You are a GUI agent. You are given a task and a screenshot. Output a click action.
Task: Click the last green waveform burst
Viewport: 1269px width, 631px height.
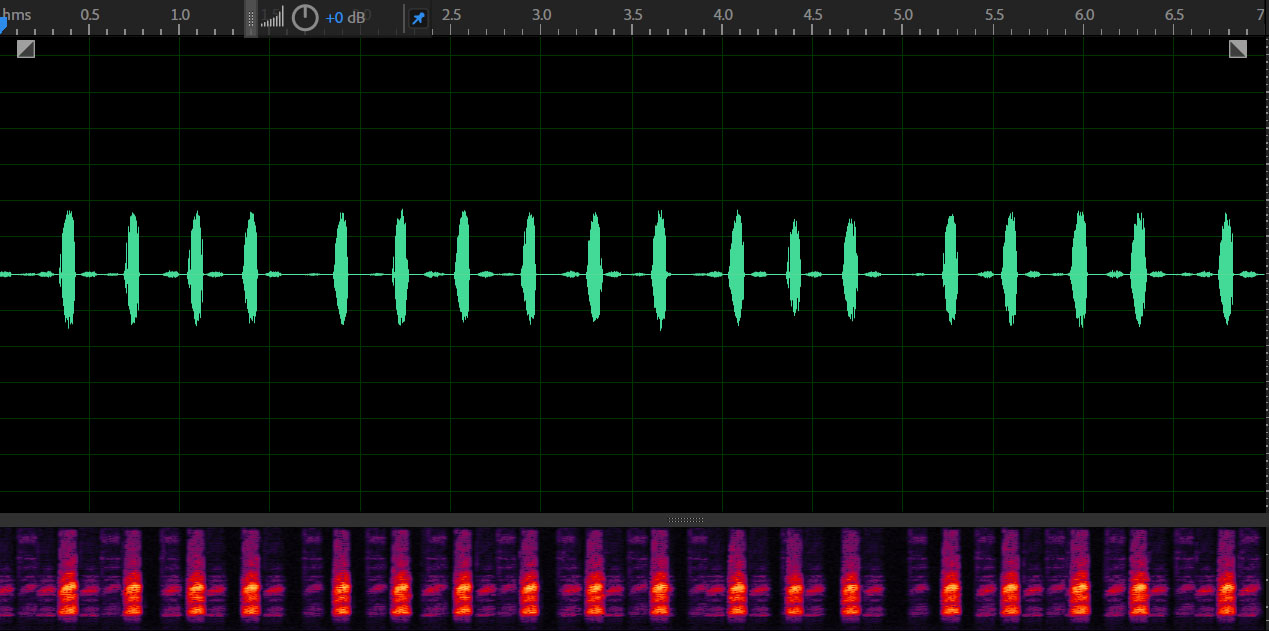point(1227,268)
